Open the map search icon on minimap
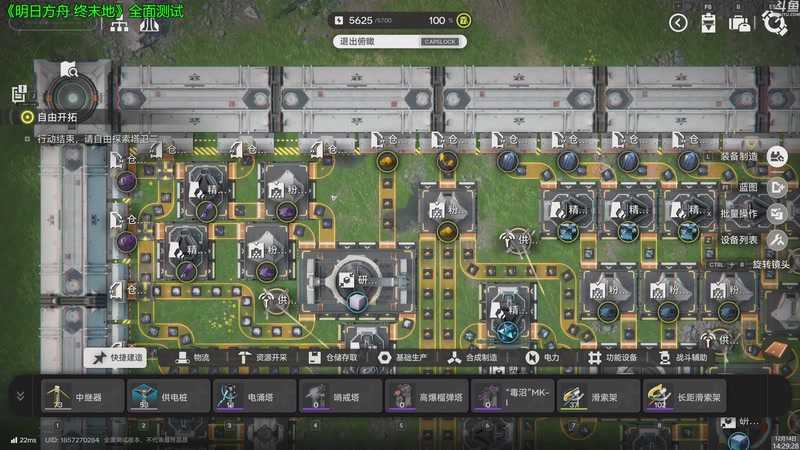The height and width of the screenshot is (450, 800). pyautogui.click(x=69, y=70)
